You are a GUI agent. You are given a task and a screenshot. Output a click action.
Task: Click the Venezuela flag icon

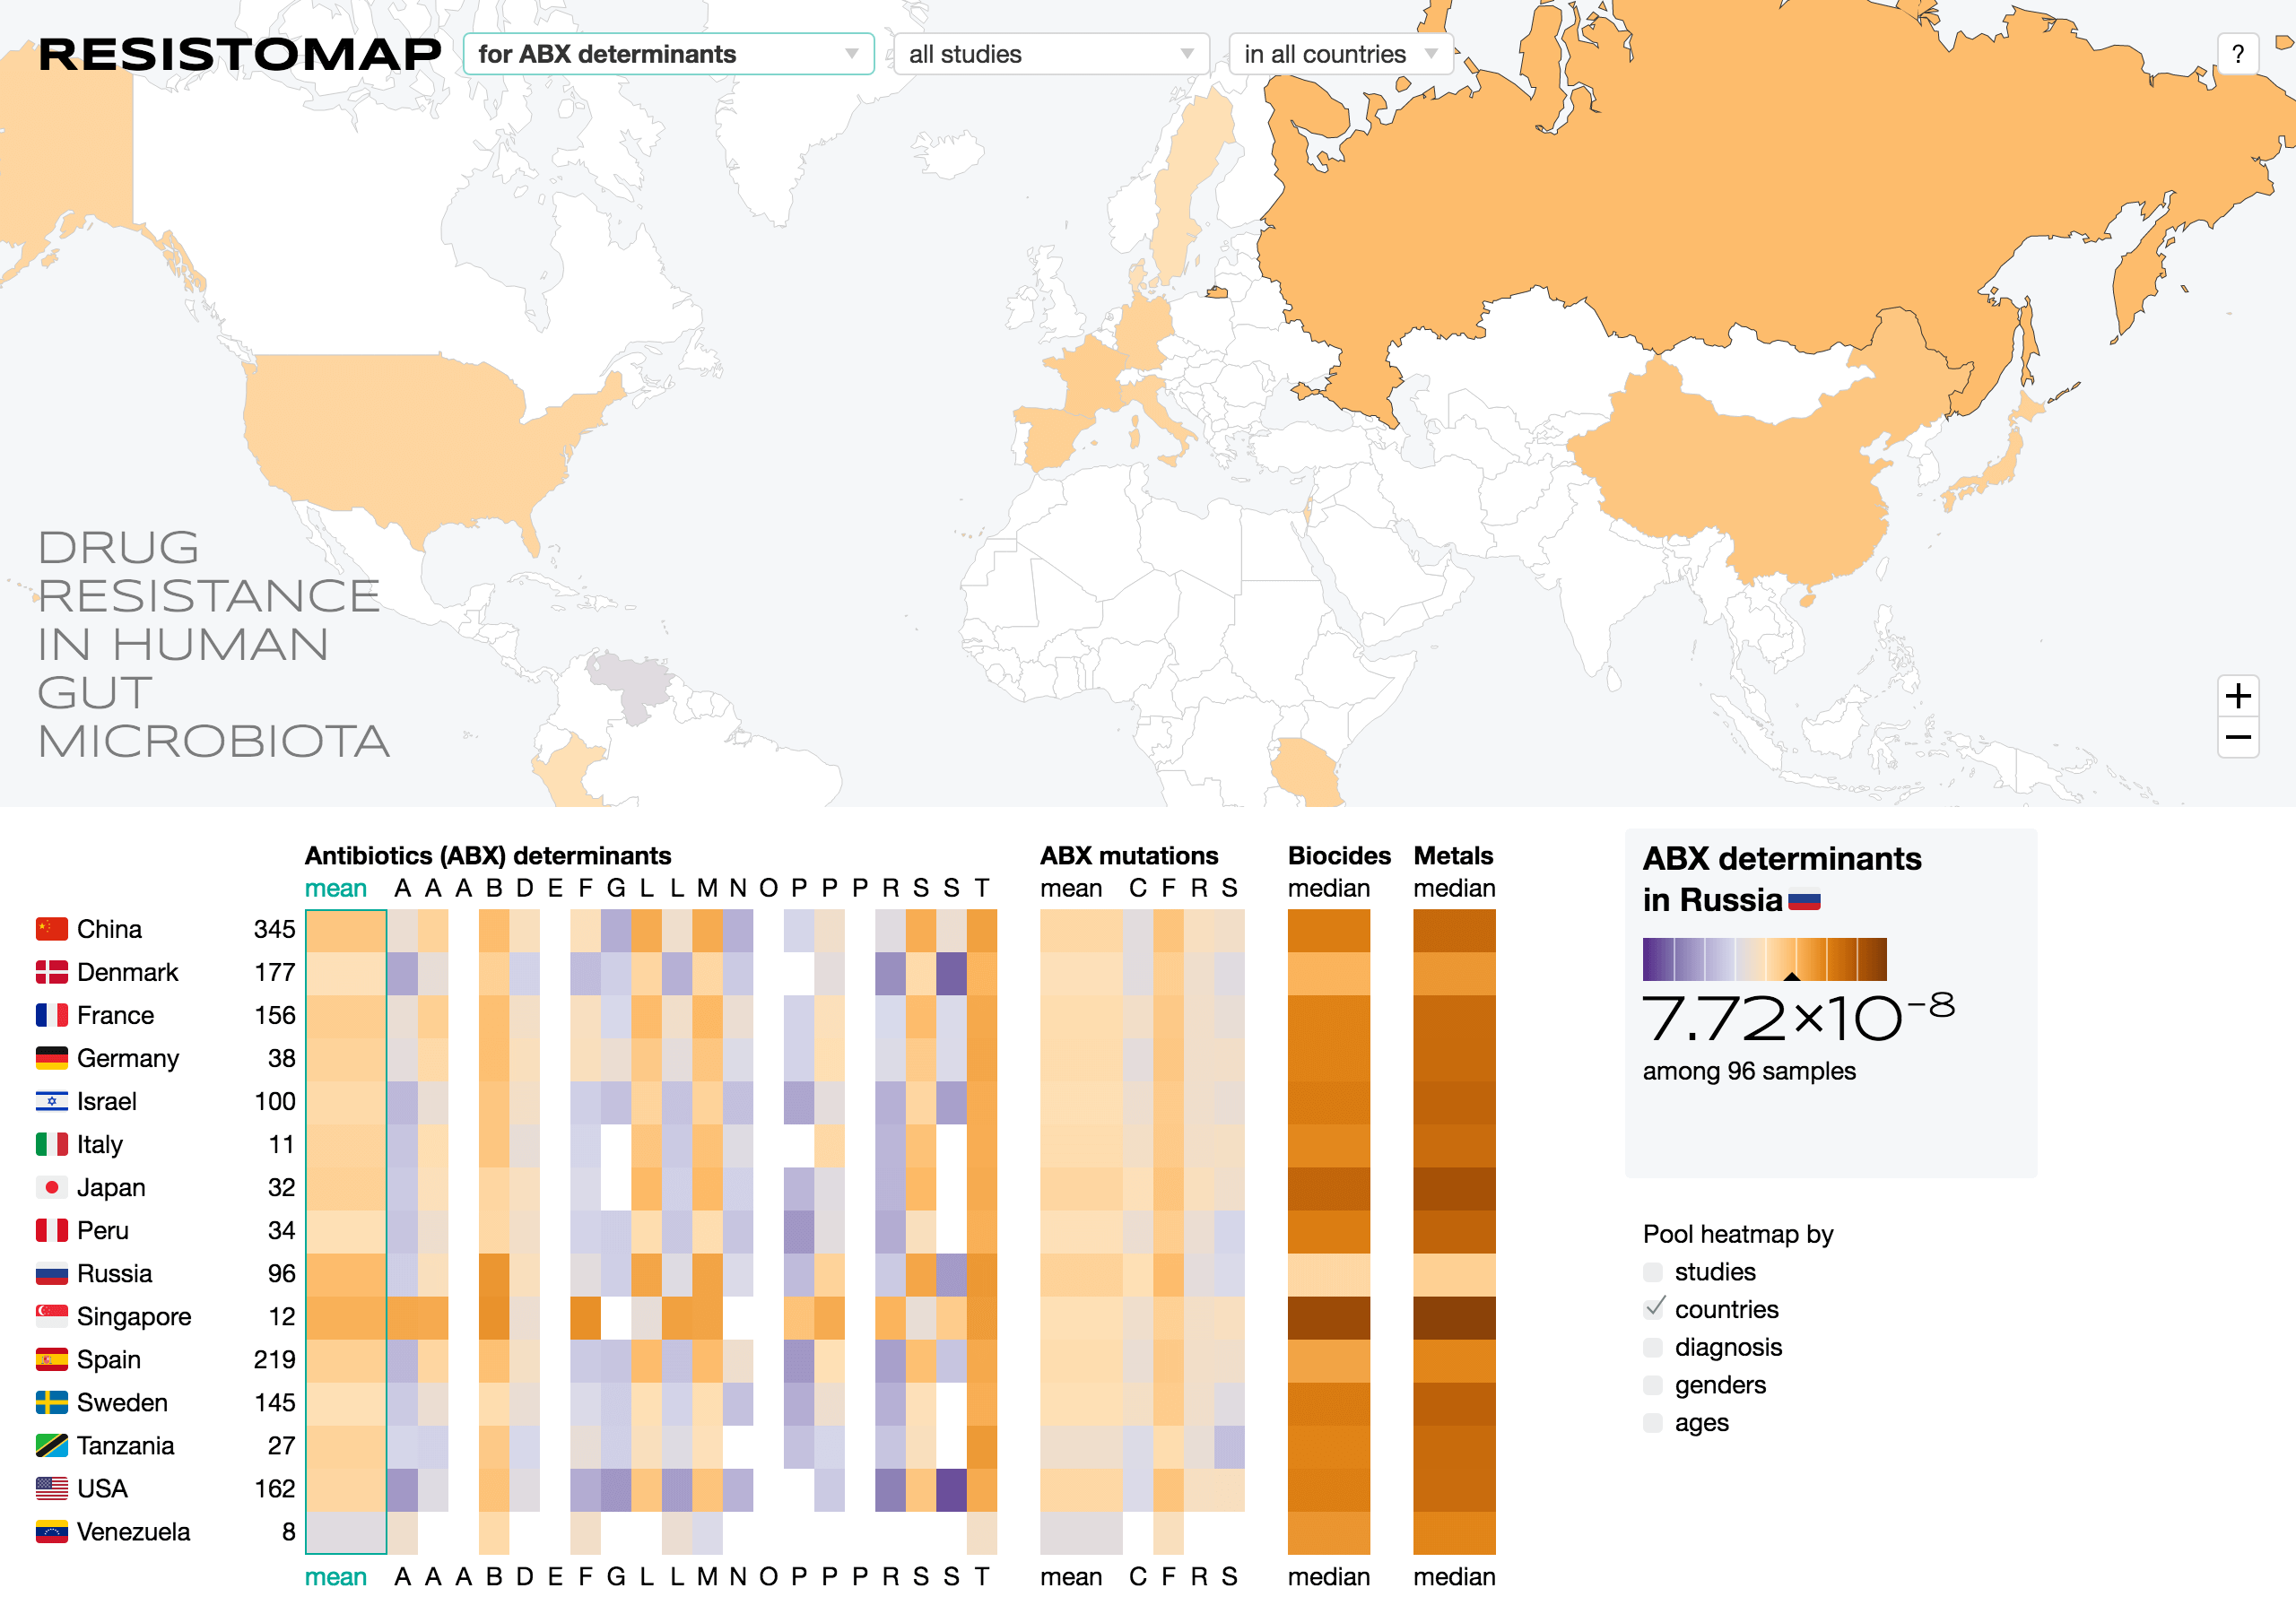(x=51, y=1531)
